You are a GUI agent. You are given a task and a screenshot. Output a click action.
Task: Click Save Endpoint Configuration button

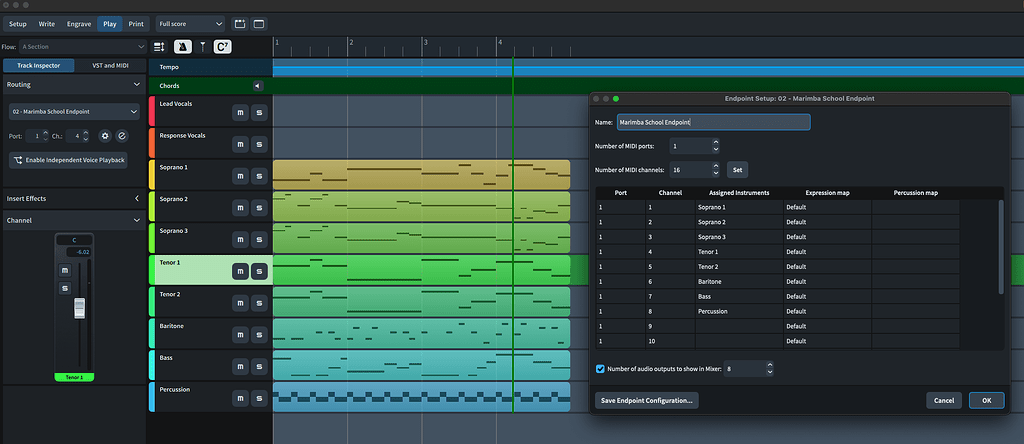tap(647, 400)
